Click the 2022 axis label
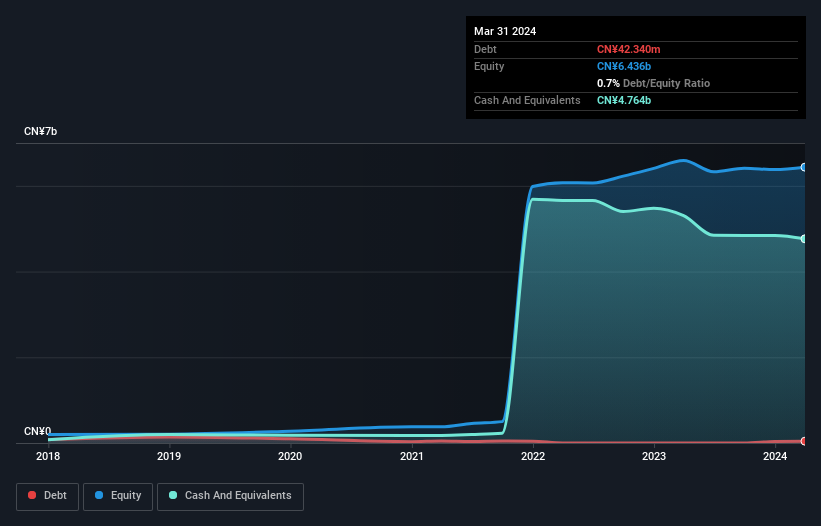The height and width of the screenshot is (526, 821). click(533, 456)
